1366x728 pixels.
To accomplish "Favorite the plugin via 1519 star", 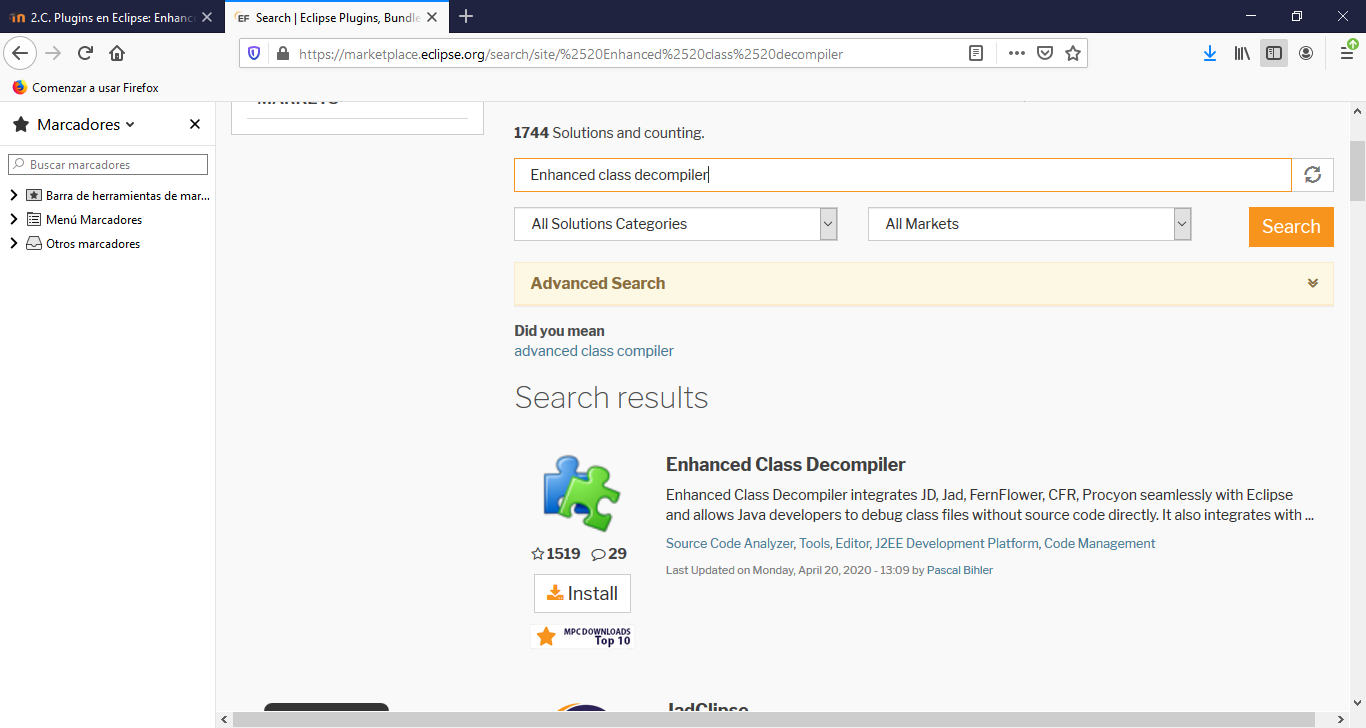I will pyautogui.click(x=556, y=554).
